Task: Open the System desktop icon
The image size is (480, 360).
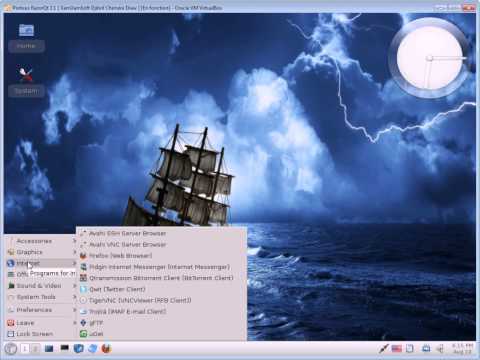Action: click(26, 81)
